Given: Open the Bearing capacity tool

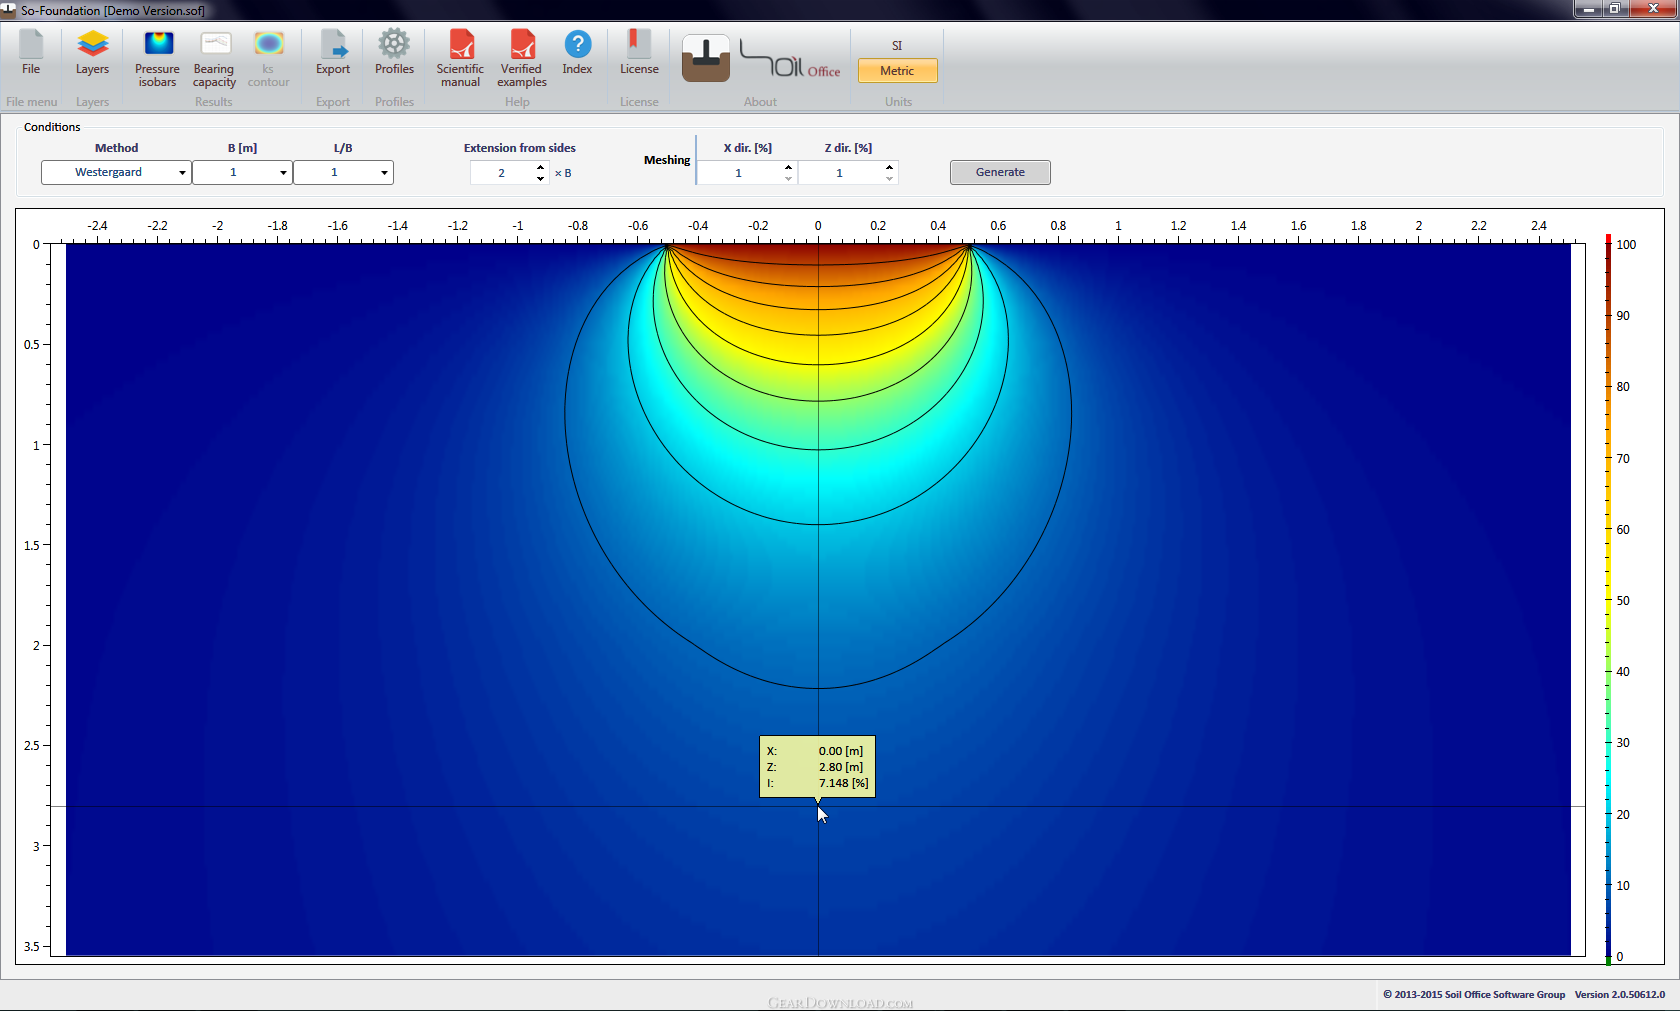Looking at the screenshot, I should tap(214, 58).
